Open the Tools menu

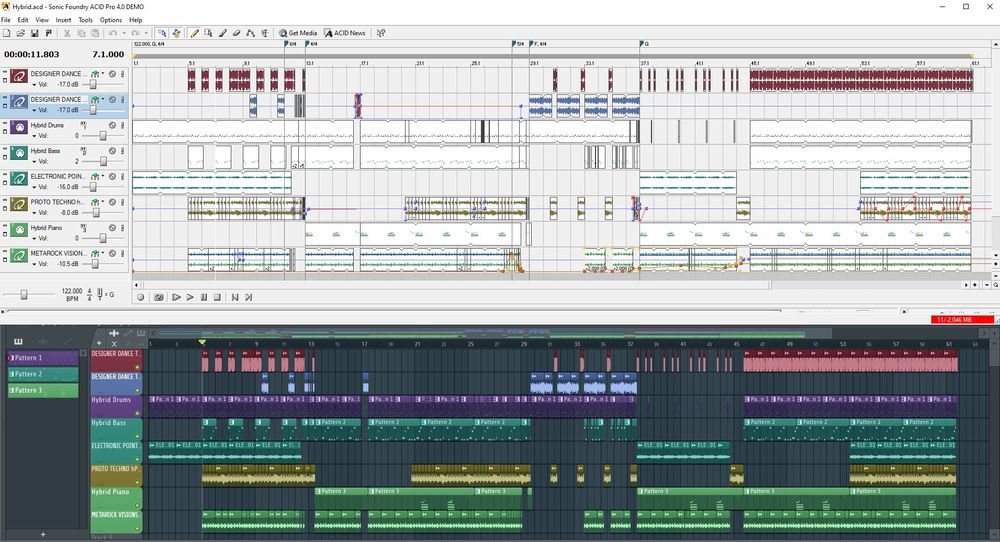(x=85, y=20)
